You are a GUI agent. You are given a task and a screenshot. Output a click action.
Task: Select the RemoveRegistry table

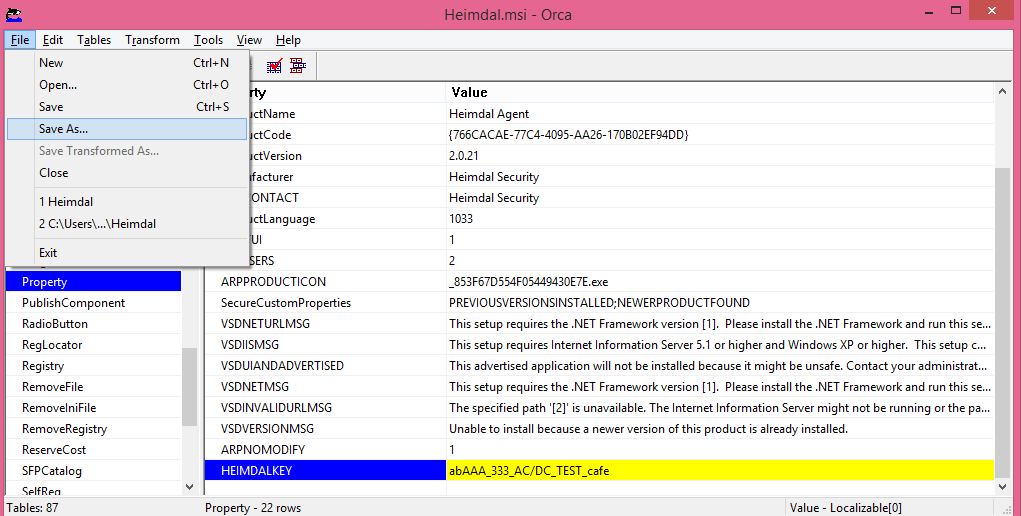pos(93,429)
